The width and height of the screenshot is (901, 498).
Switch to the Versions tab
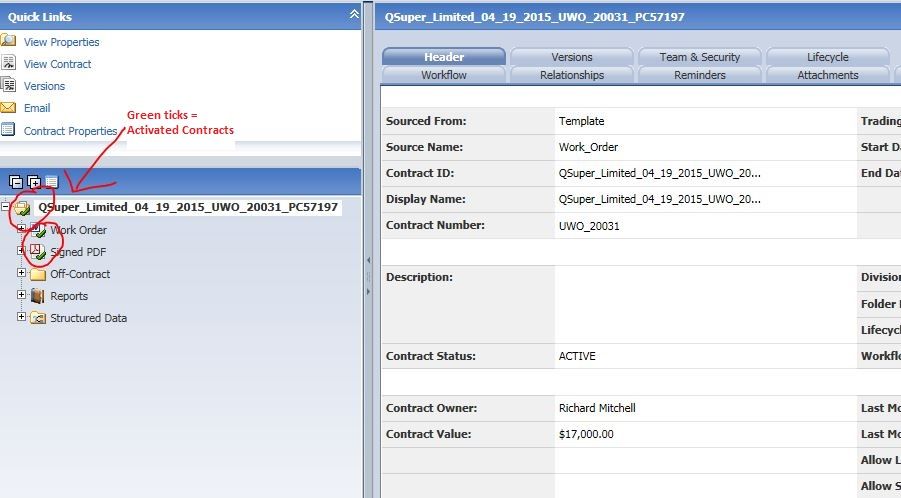(572, 57)
